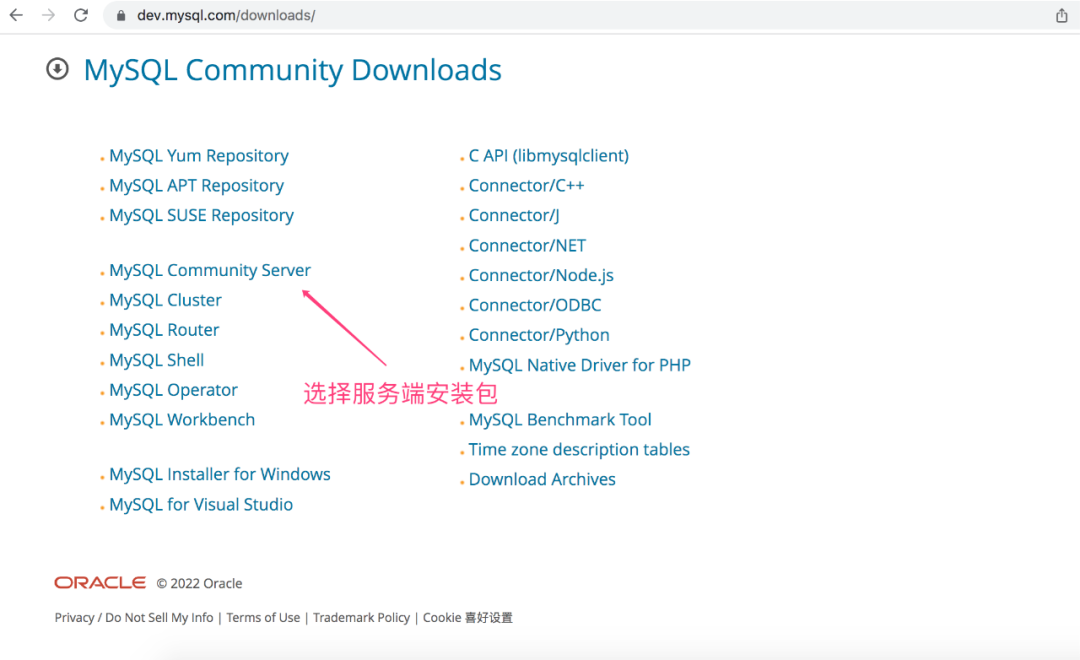Open MySQL Community Server link
Screen dimensions: 1080x660
click(x=210, y=271)
